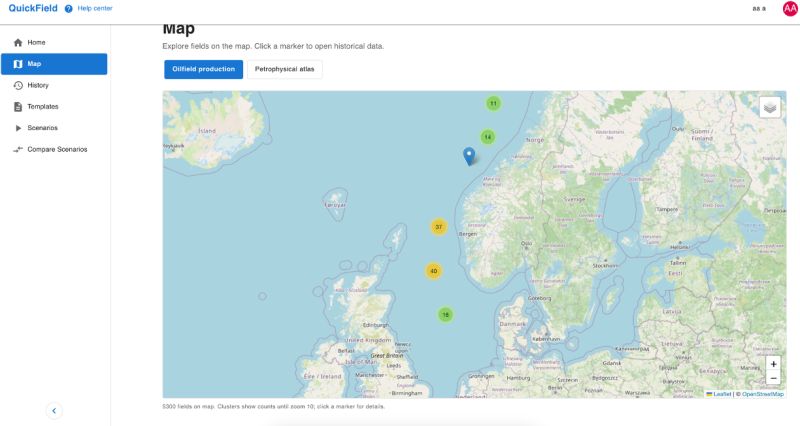Collapse the sidebar with chevron button

[54, 411]
